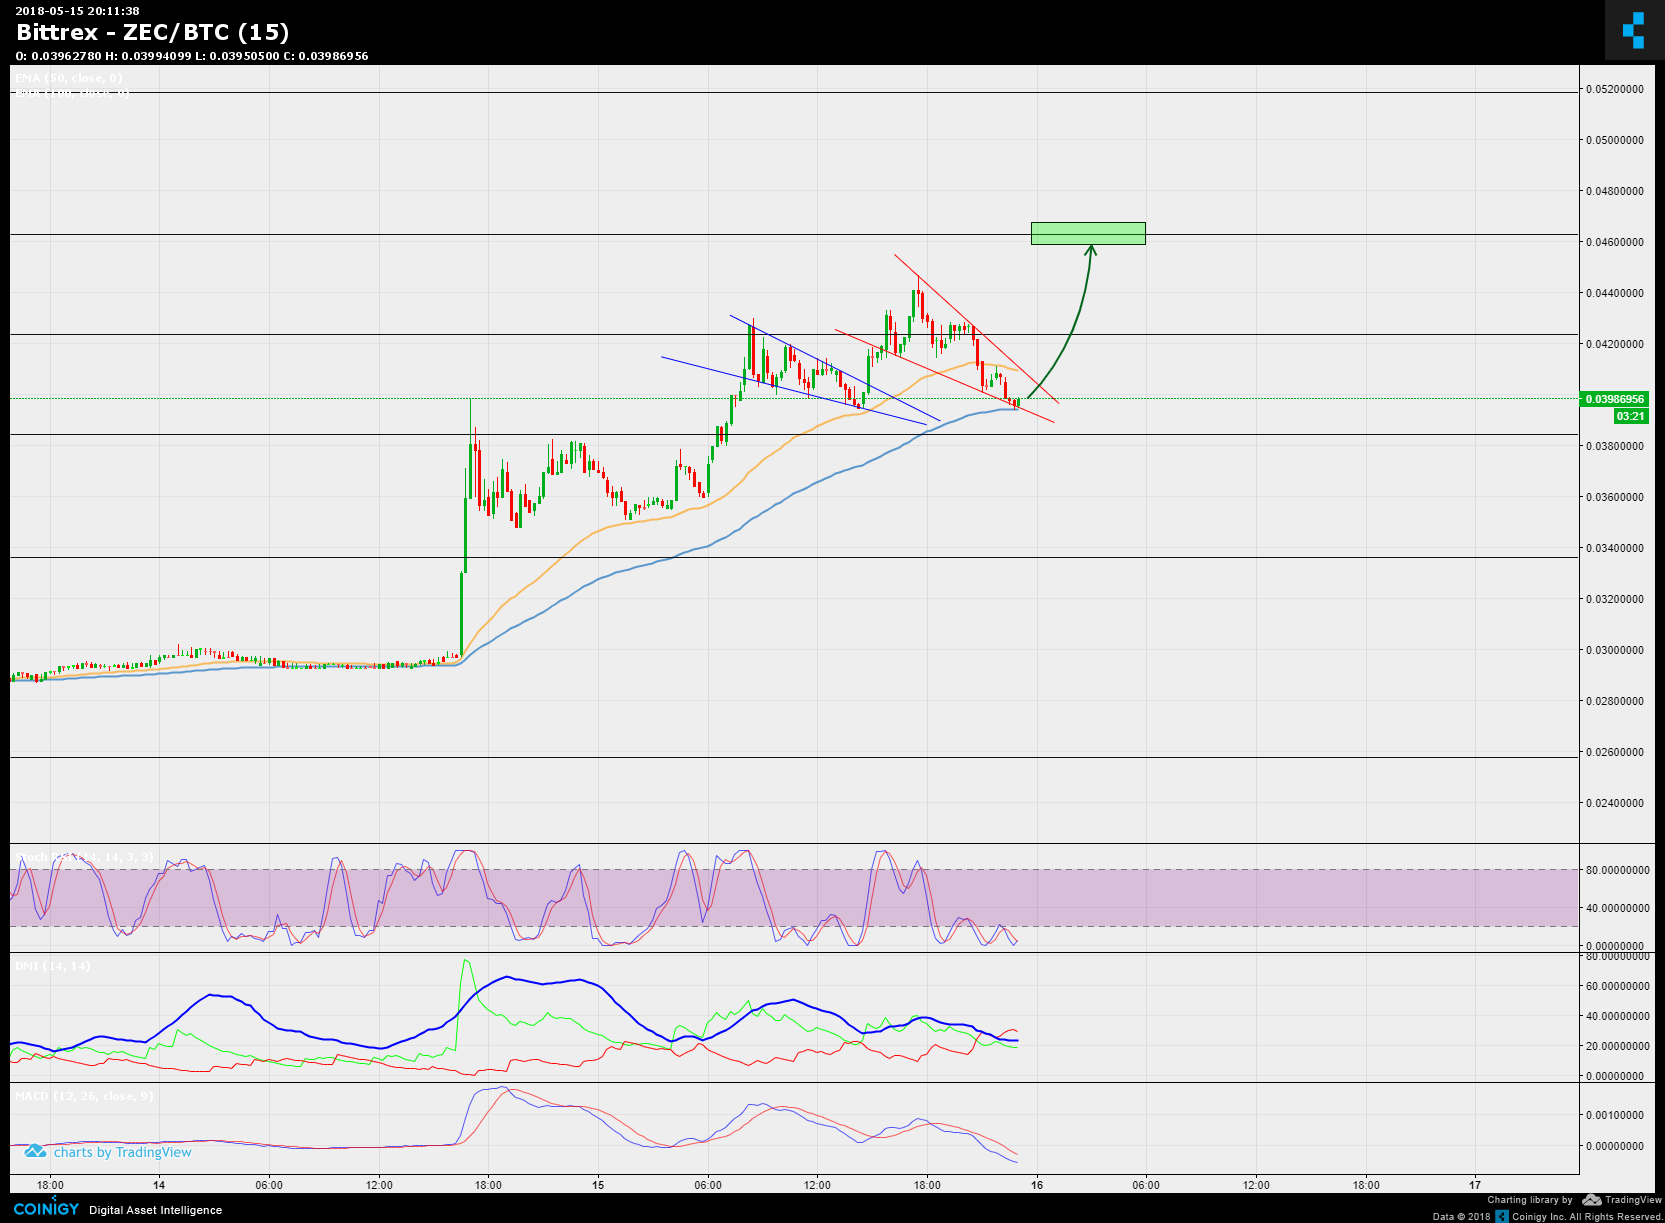The width and height of the screenshot is (1665, 1223).
Task: Click the TradingView cloud icon beside 'charts by'
Action: [35, 1152]
